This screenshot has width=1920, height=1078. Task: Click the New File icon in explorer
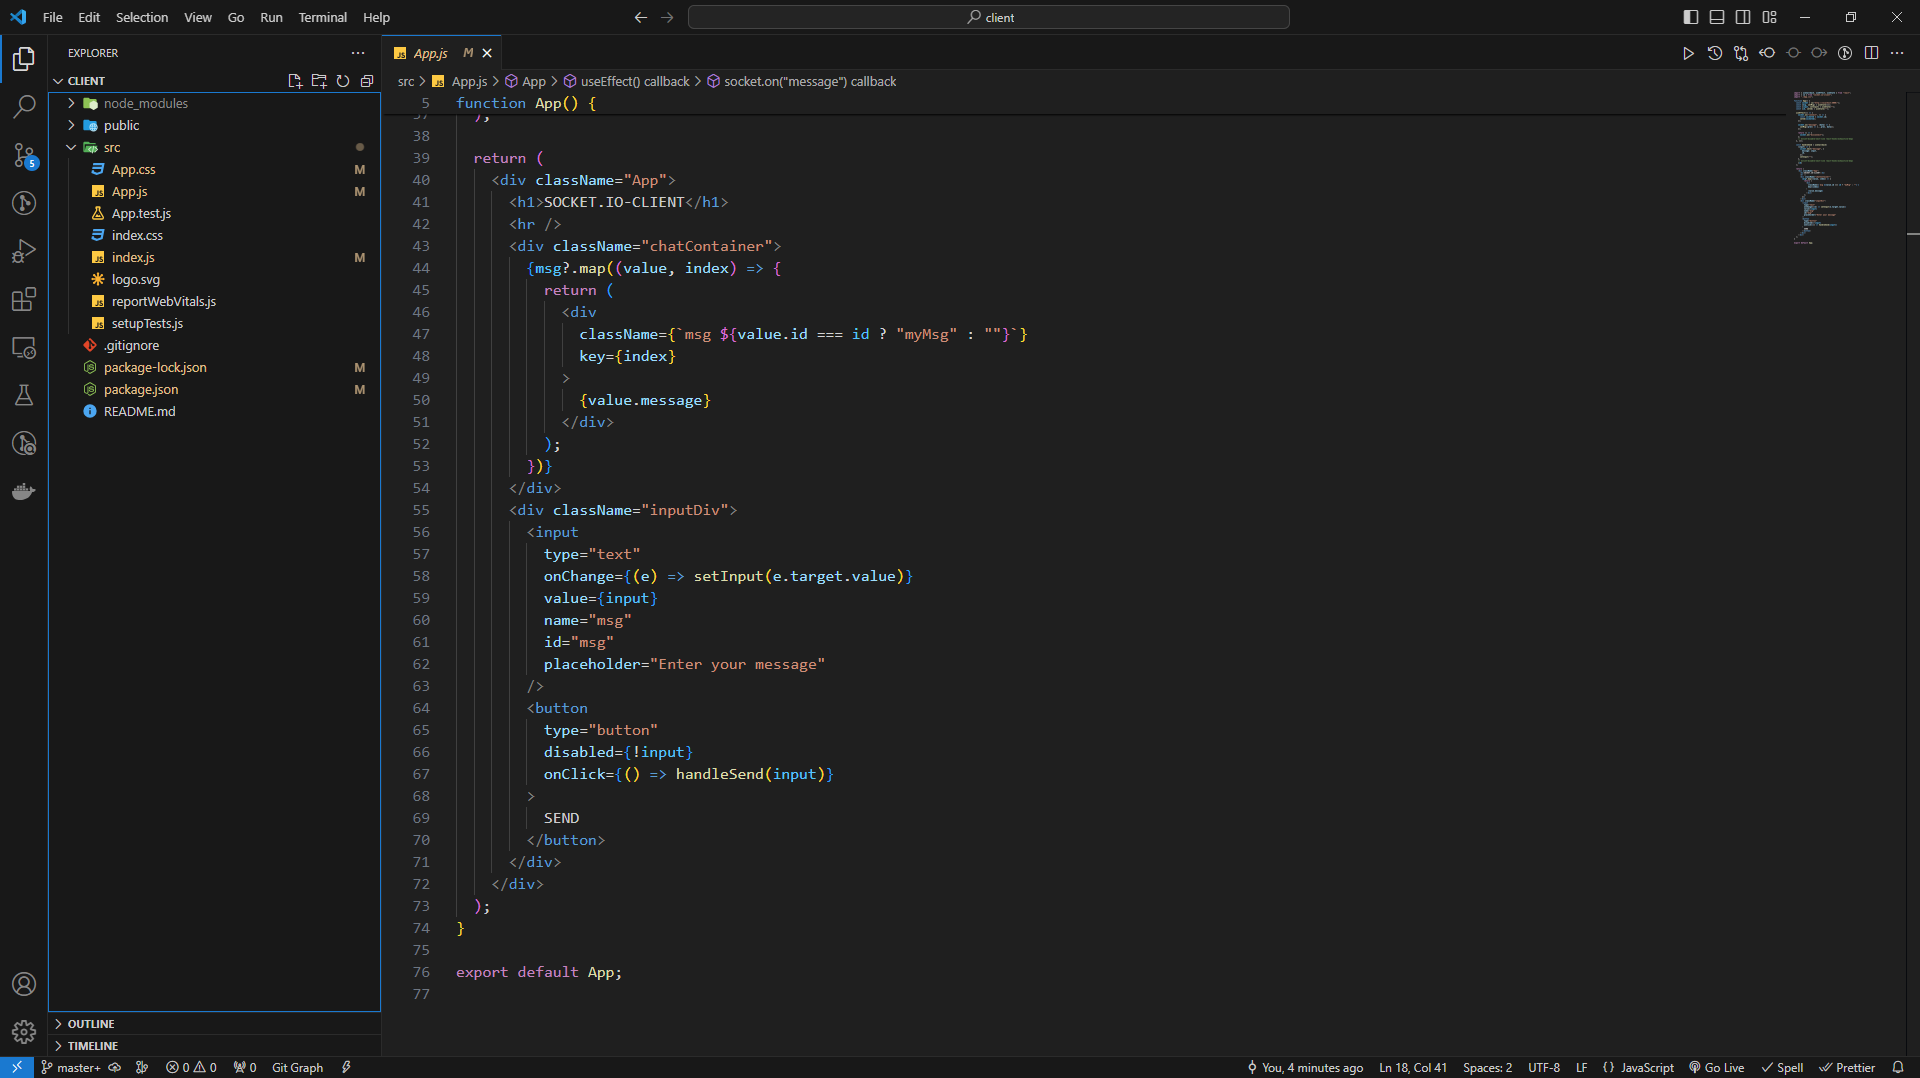(x=295, y=81)
